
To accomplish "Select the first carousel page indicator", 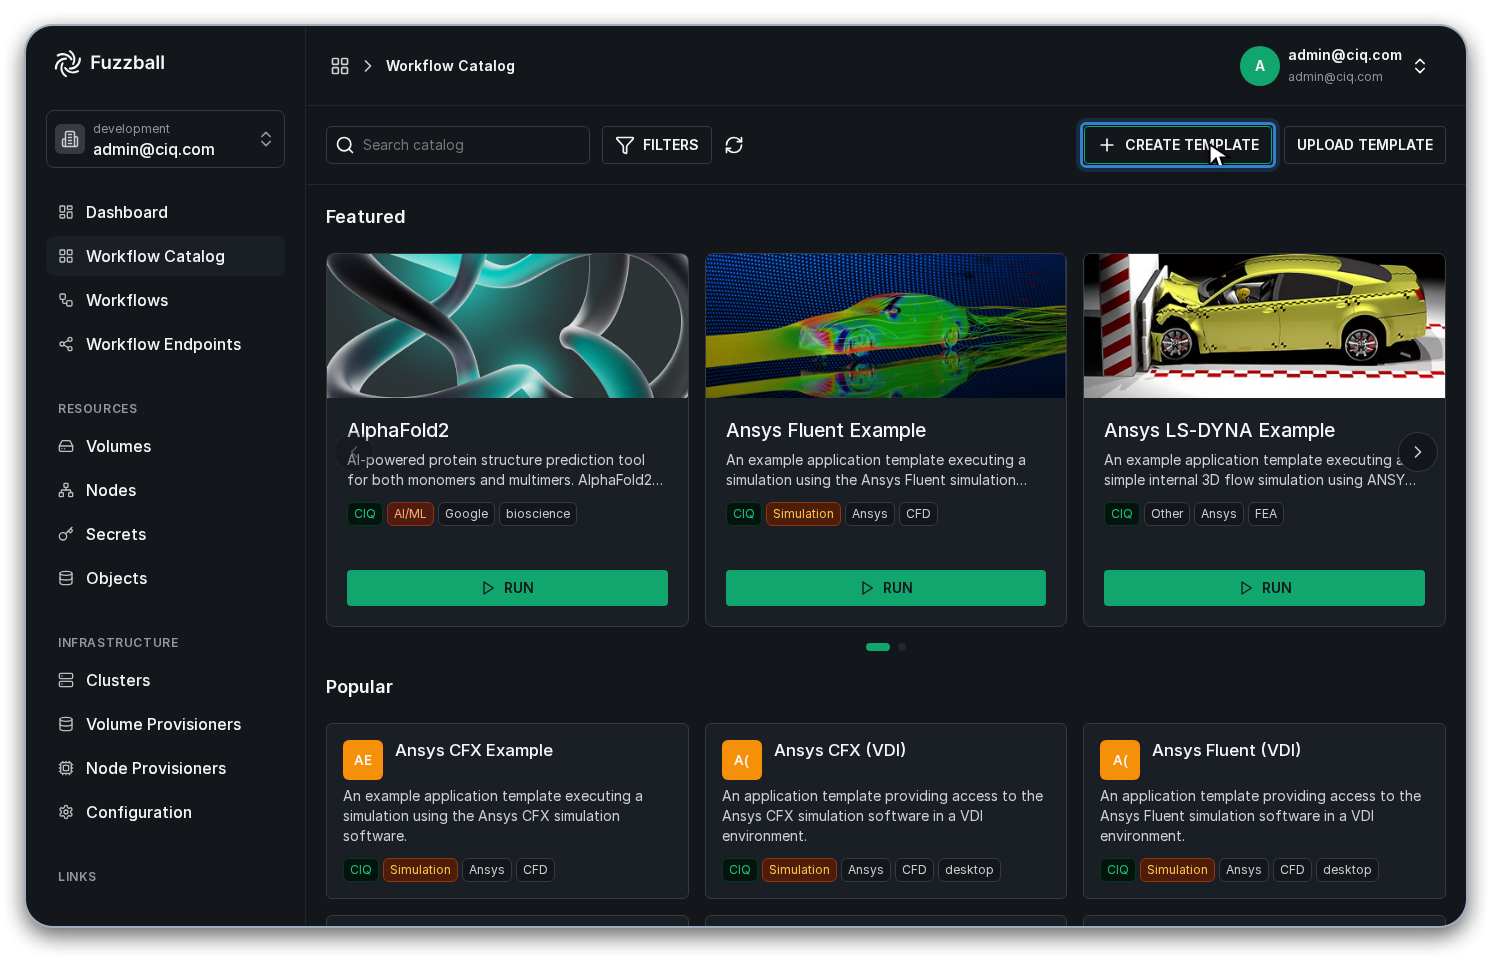I will point(878,647).
